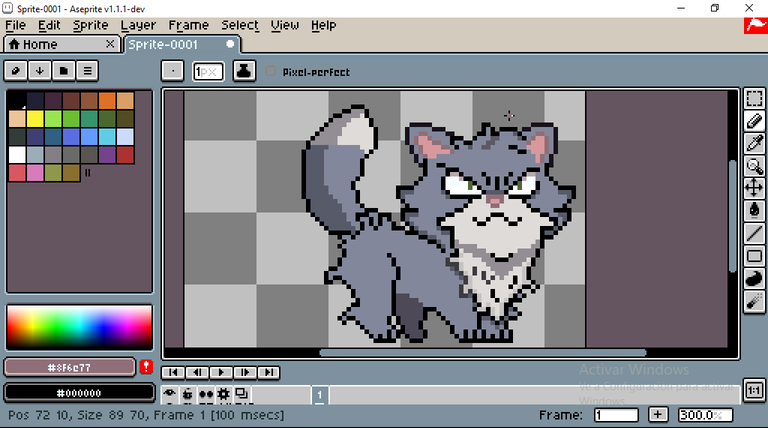Open the View menu

(x=285, y=25)
